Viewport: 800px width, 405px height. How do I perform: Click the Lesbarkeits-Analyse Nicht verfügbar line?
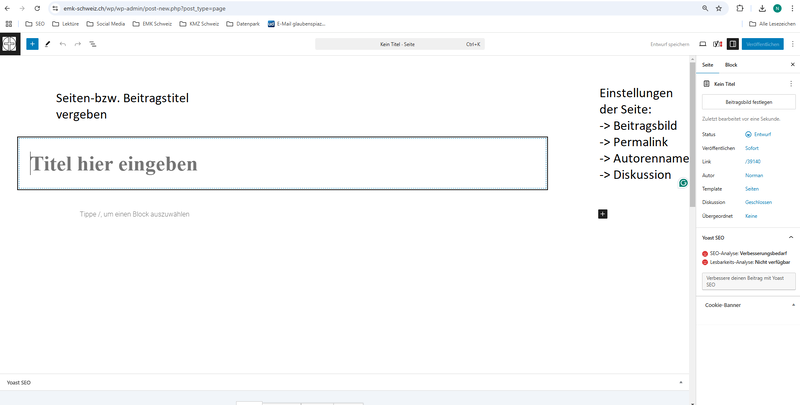click(746, 262)
